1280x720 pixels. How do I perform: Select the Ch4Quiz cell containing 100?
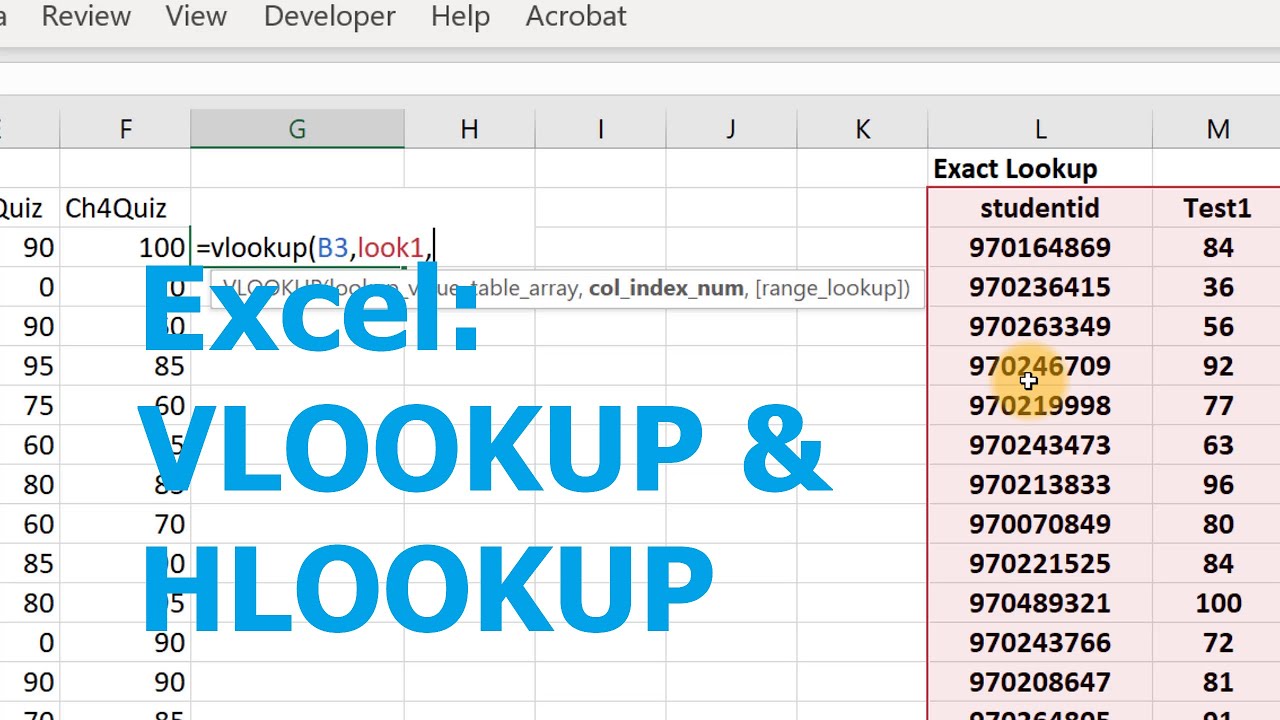[125, 247]
